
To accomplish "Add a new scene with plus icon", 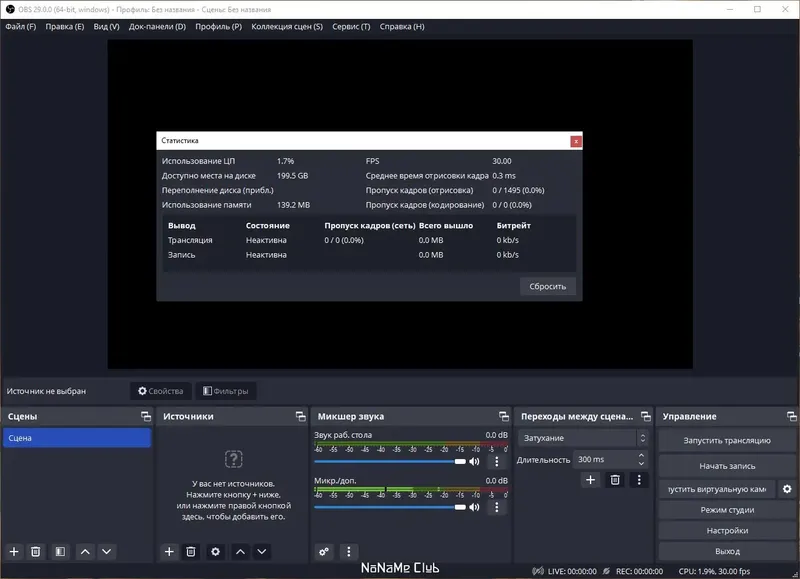I will pos(14,551).
